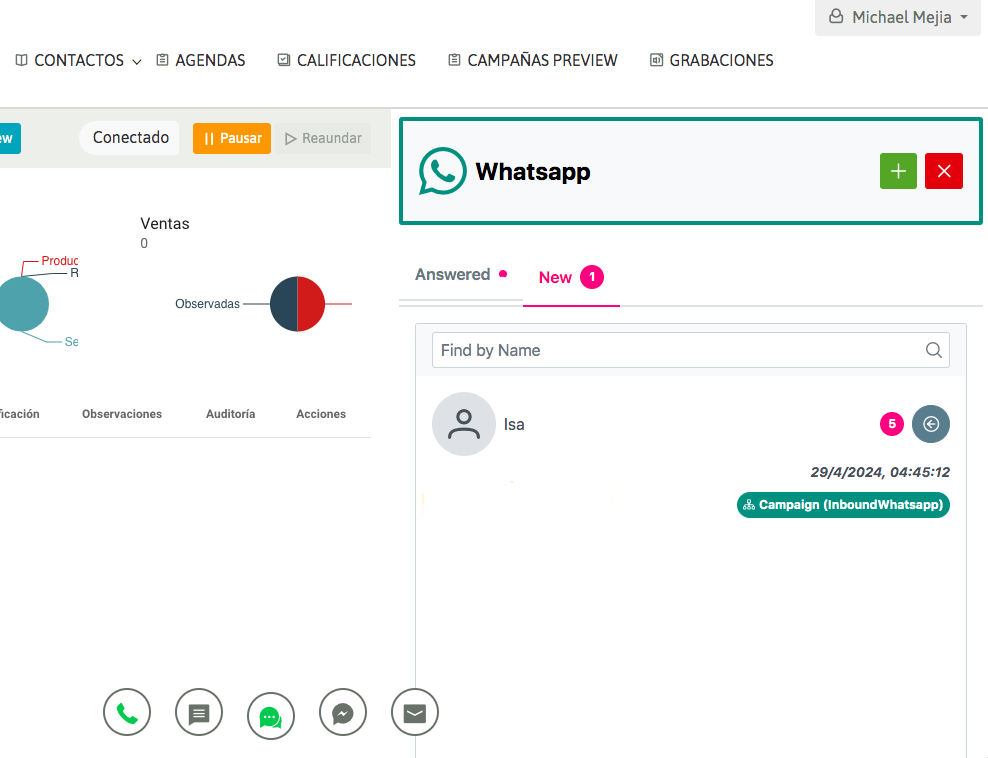Open the email envelope channel icon
The image size is (988, 758).
[x=415, y=712]
